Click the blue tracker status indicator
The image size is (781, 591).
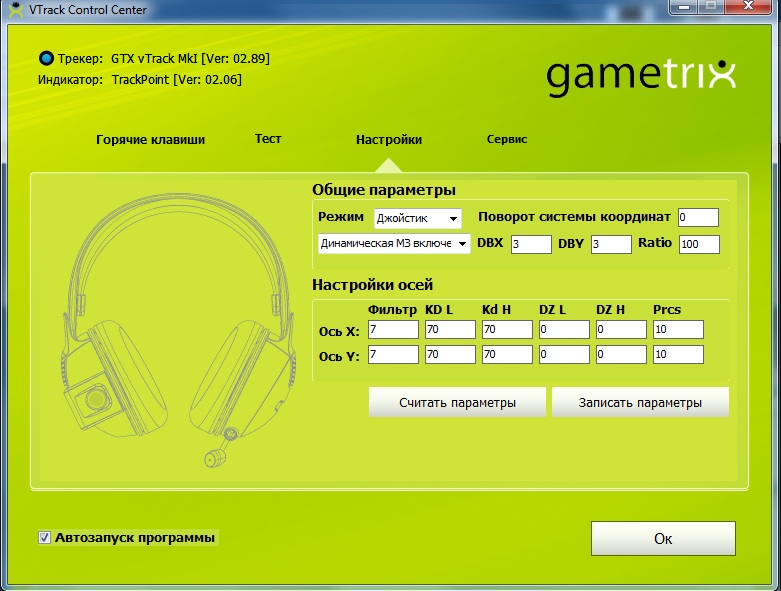[46, 59]
